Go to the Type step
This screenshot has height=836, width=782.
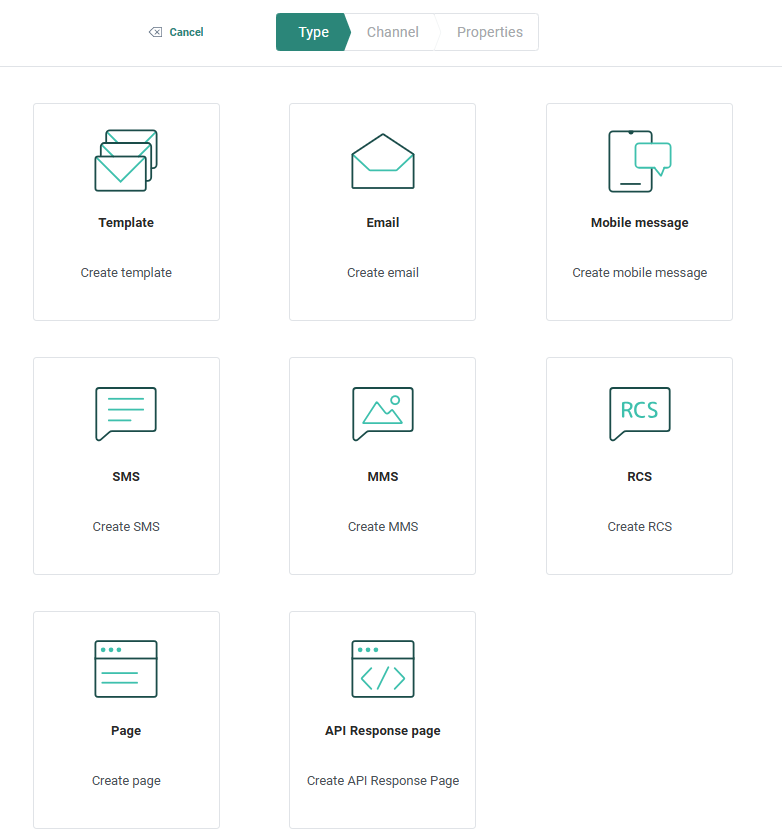[312, 32]
